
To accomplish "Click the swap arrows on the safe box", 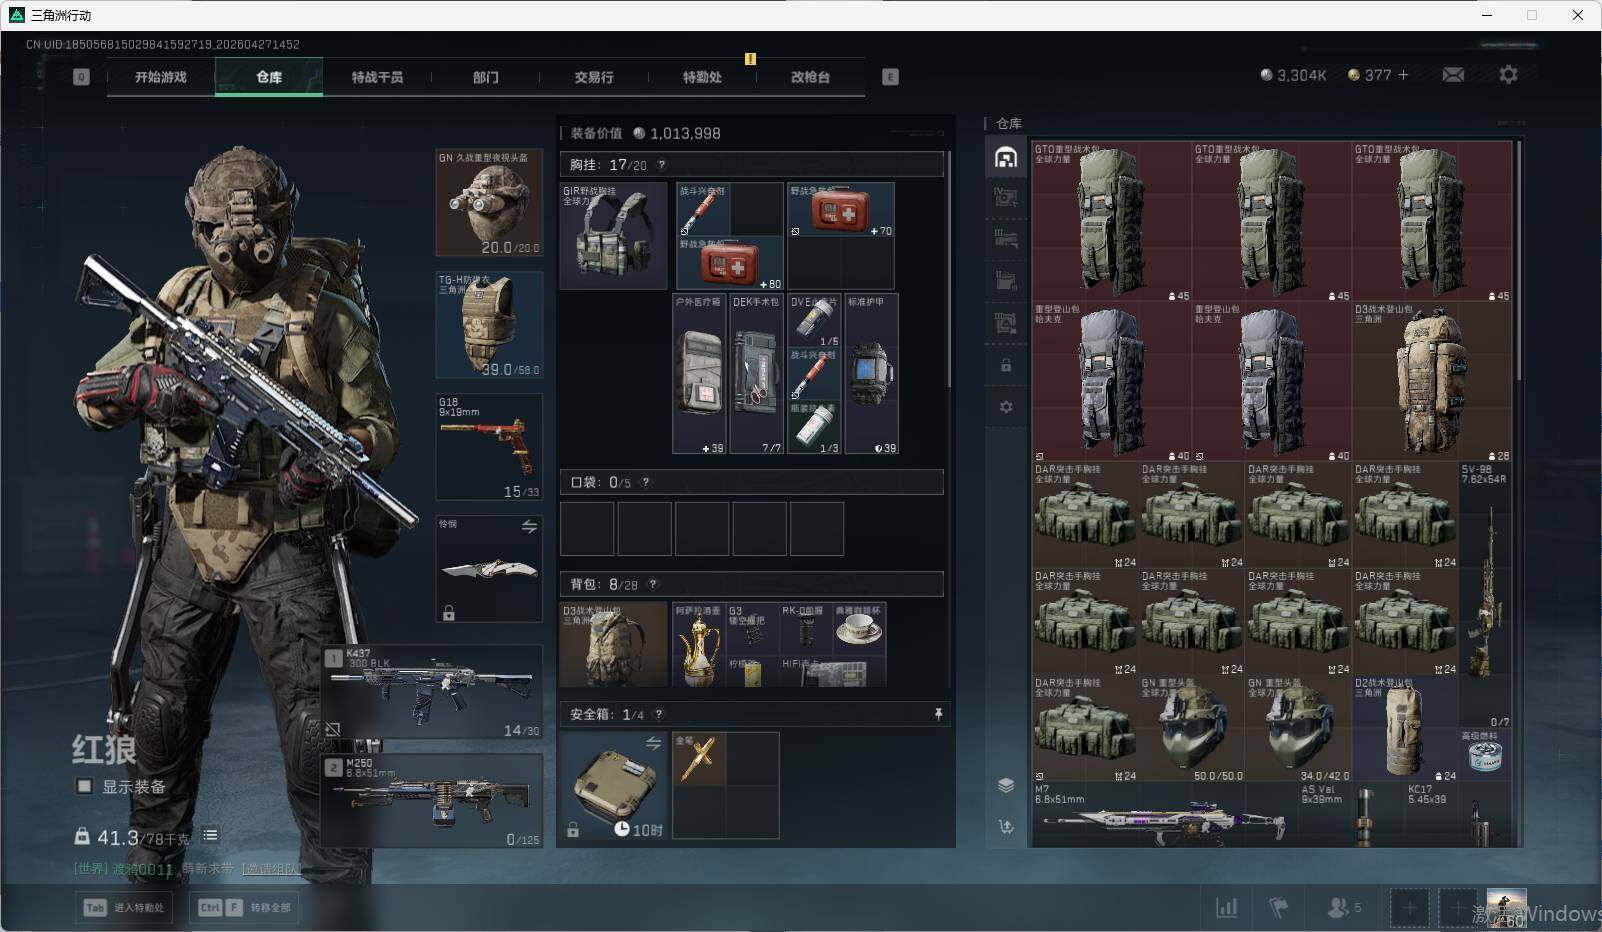I will pyautogui.click(x=653, y=743).
